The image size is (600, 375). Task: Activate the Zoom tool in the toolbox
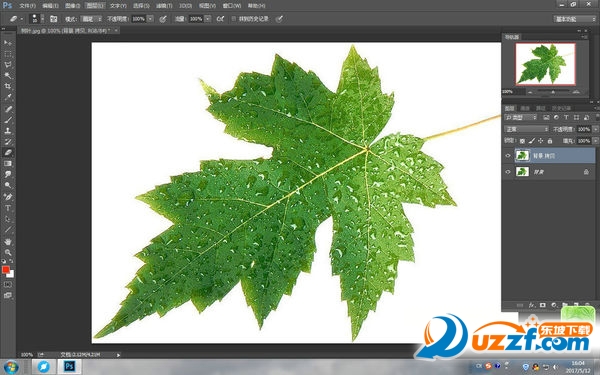tap(8, 253)
